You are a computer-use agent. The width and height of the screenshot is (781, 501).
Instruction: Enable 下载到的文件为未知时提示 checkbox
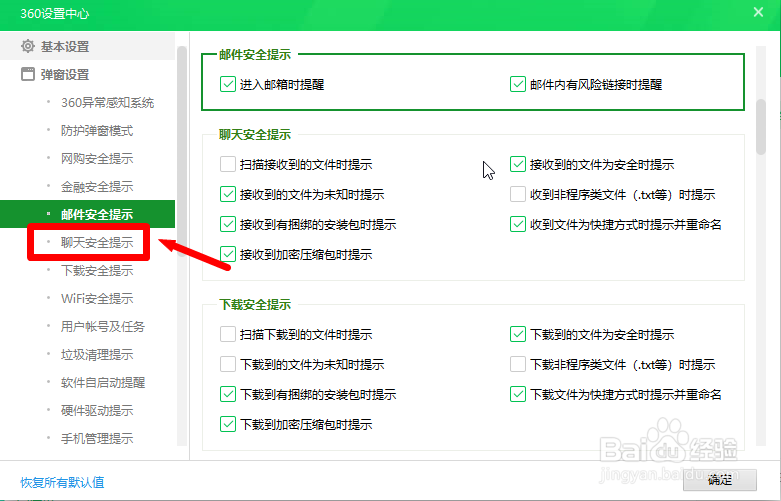[228, 364]
